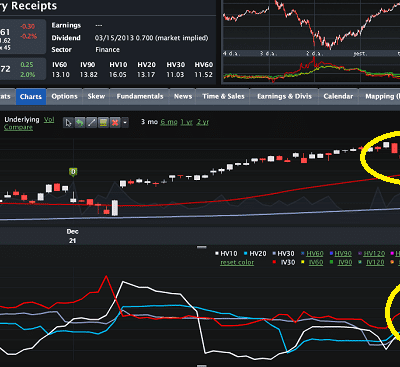400x367 pixels.
Task: Click the Dividend 03/15/2013 0.700 text
Action: (152, 38)
